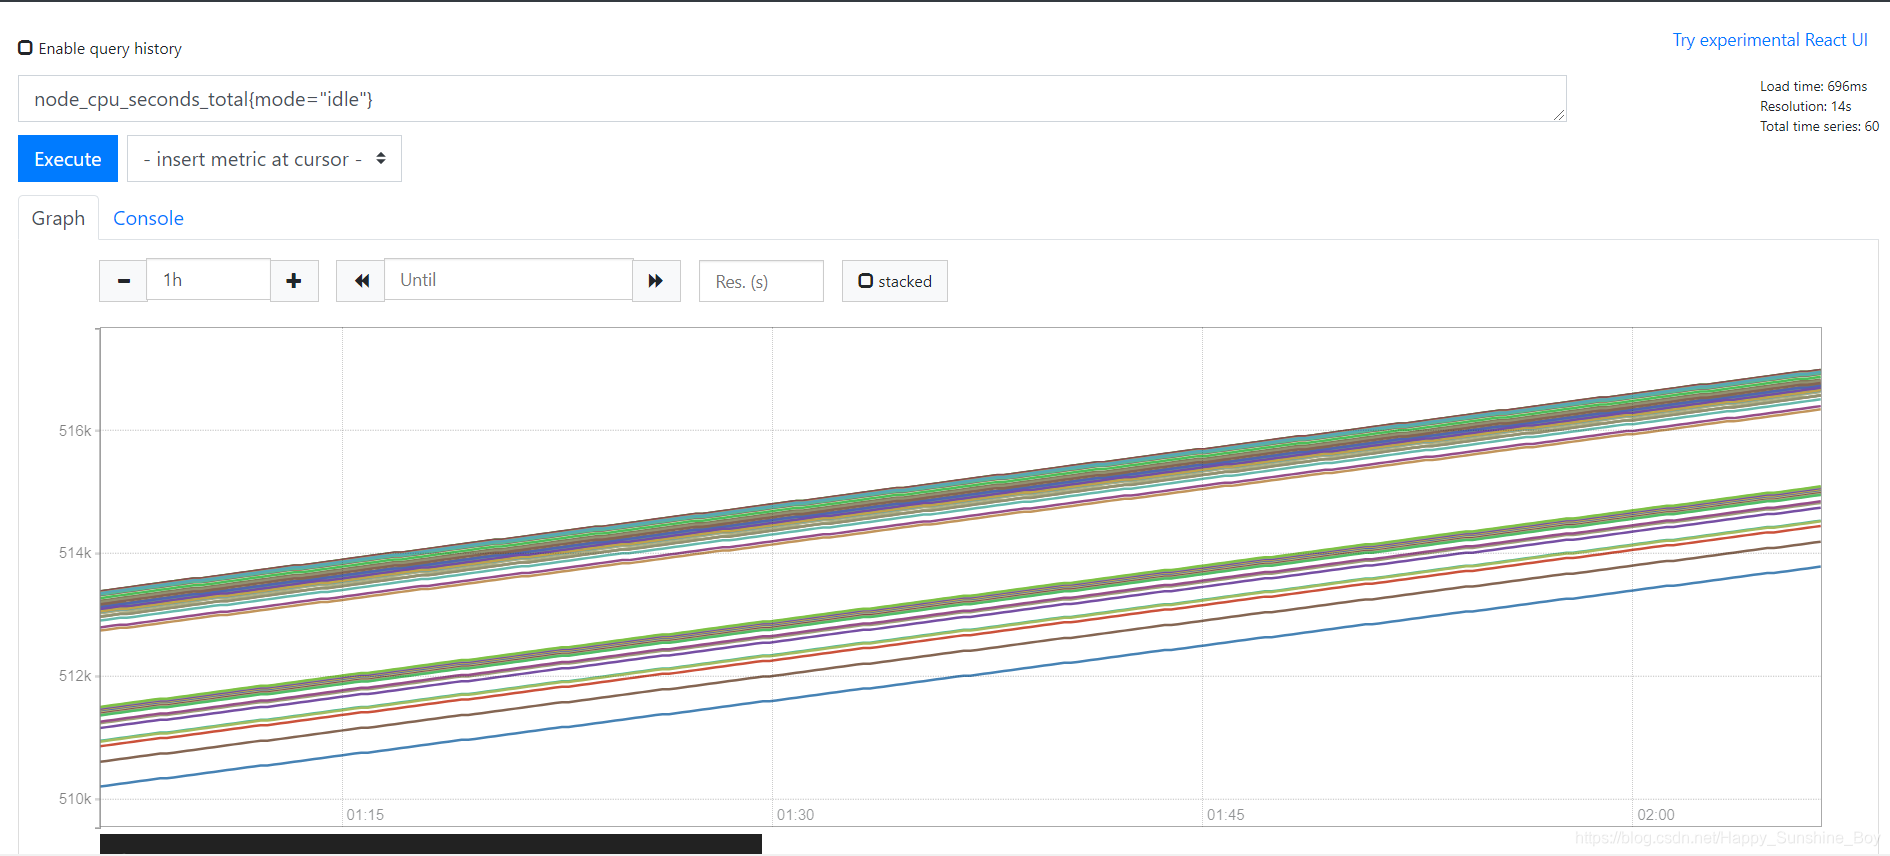1890x856 pixels.
Task: Click the 01:15 x-axis time label
Action: tap(365, 815)
